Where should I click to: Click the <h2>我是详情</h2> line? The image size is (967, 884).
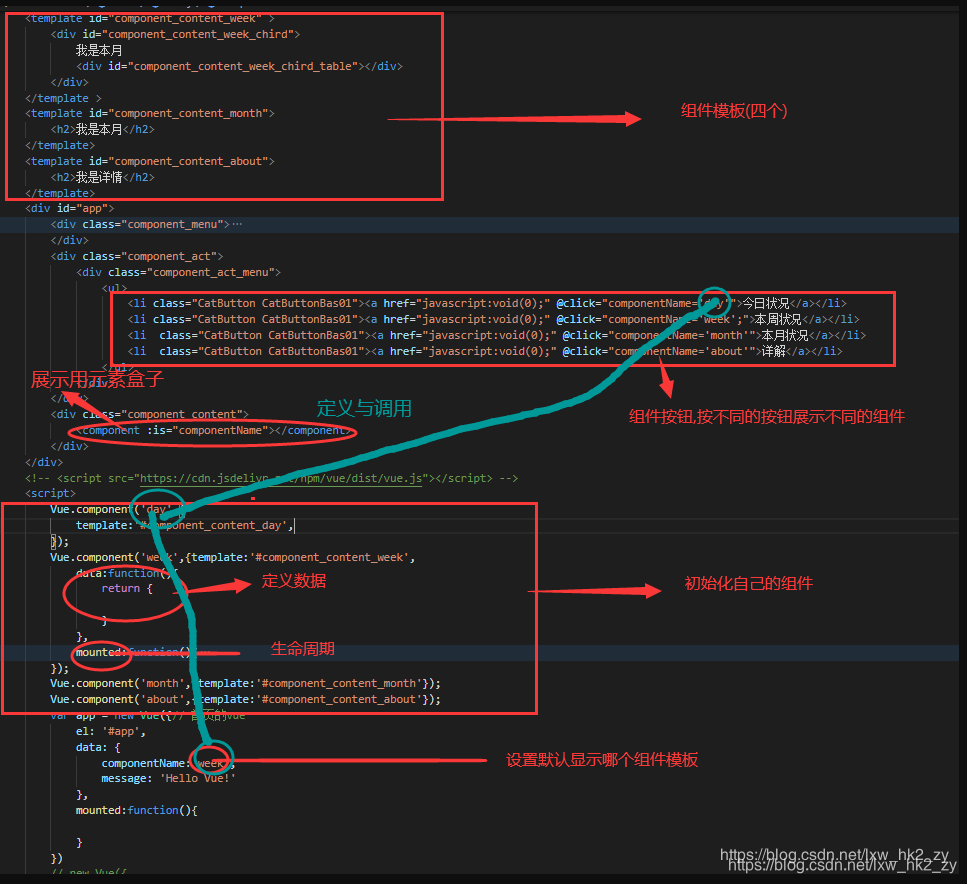coord(102,178)
